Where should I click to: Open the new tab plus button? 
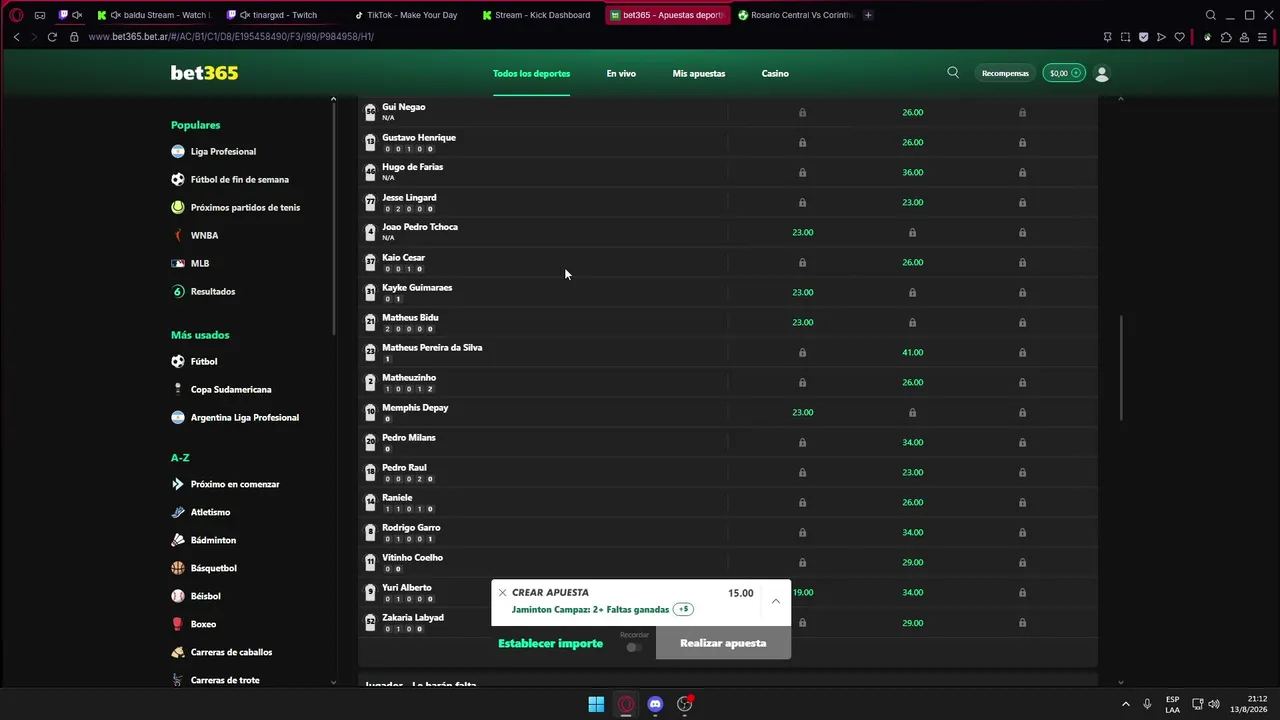[x=868, y=15]
